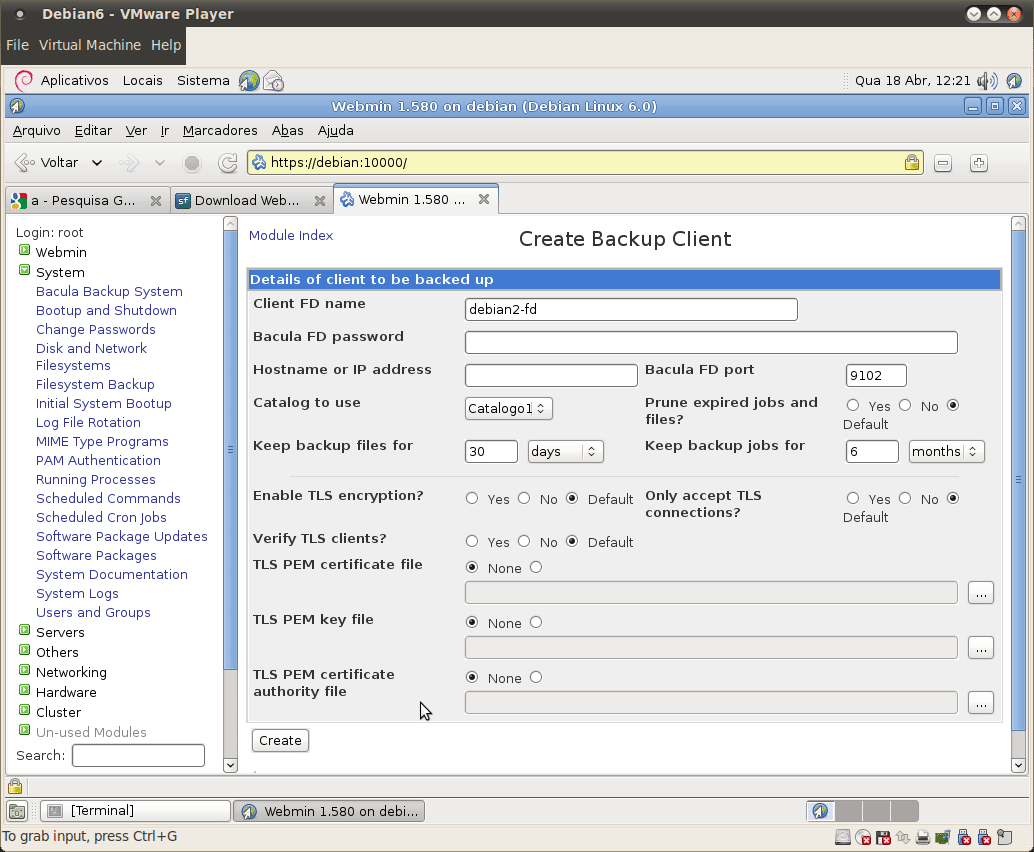Launch web browser from top panel globe icon
The image size is (1034, 852).
coord(249,80)
